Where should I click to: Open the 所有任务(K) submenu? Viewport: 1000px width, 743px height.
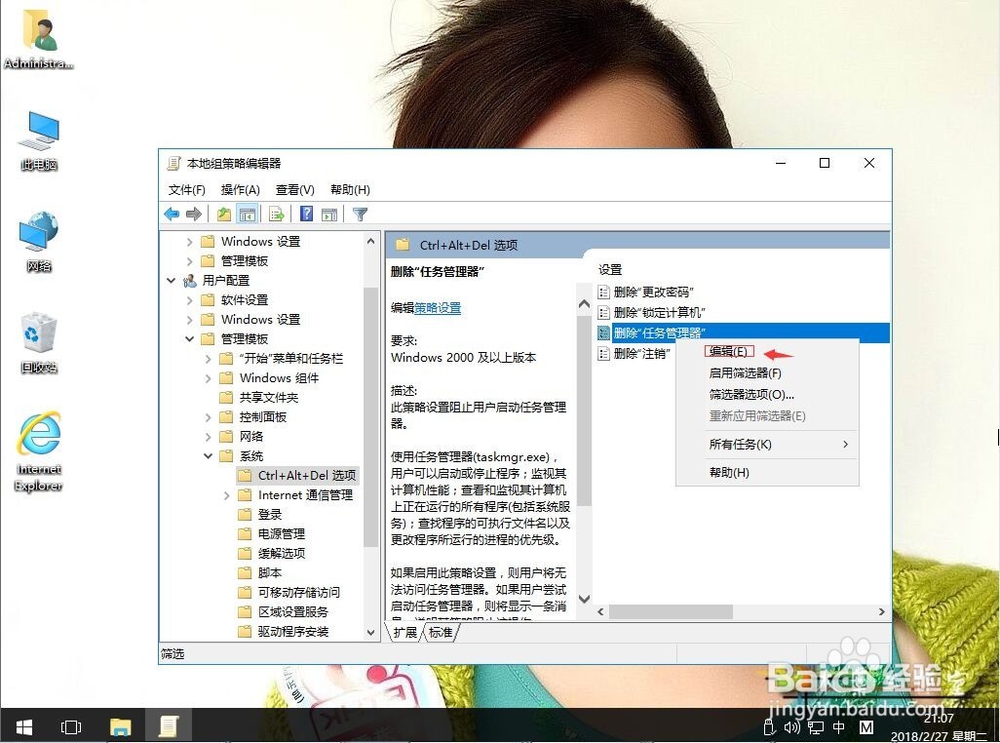pyautogui.click(x=767, y=445)
